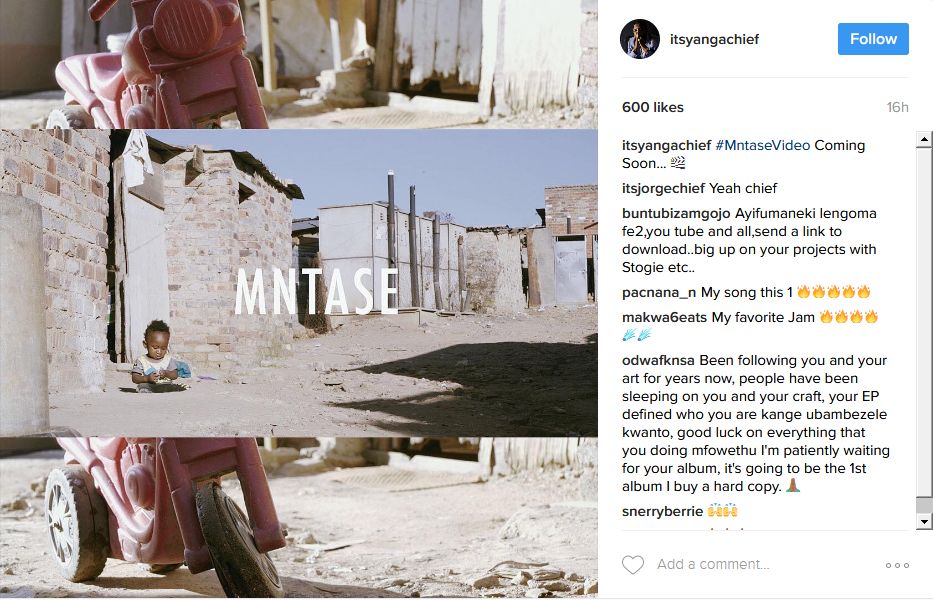This screenshot has height=600, width=933.
Task: Click the 16h post timestamp
Action: point(897,107)
